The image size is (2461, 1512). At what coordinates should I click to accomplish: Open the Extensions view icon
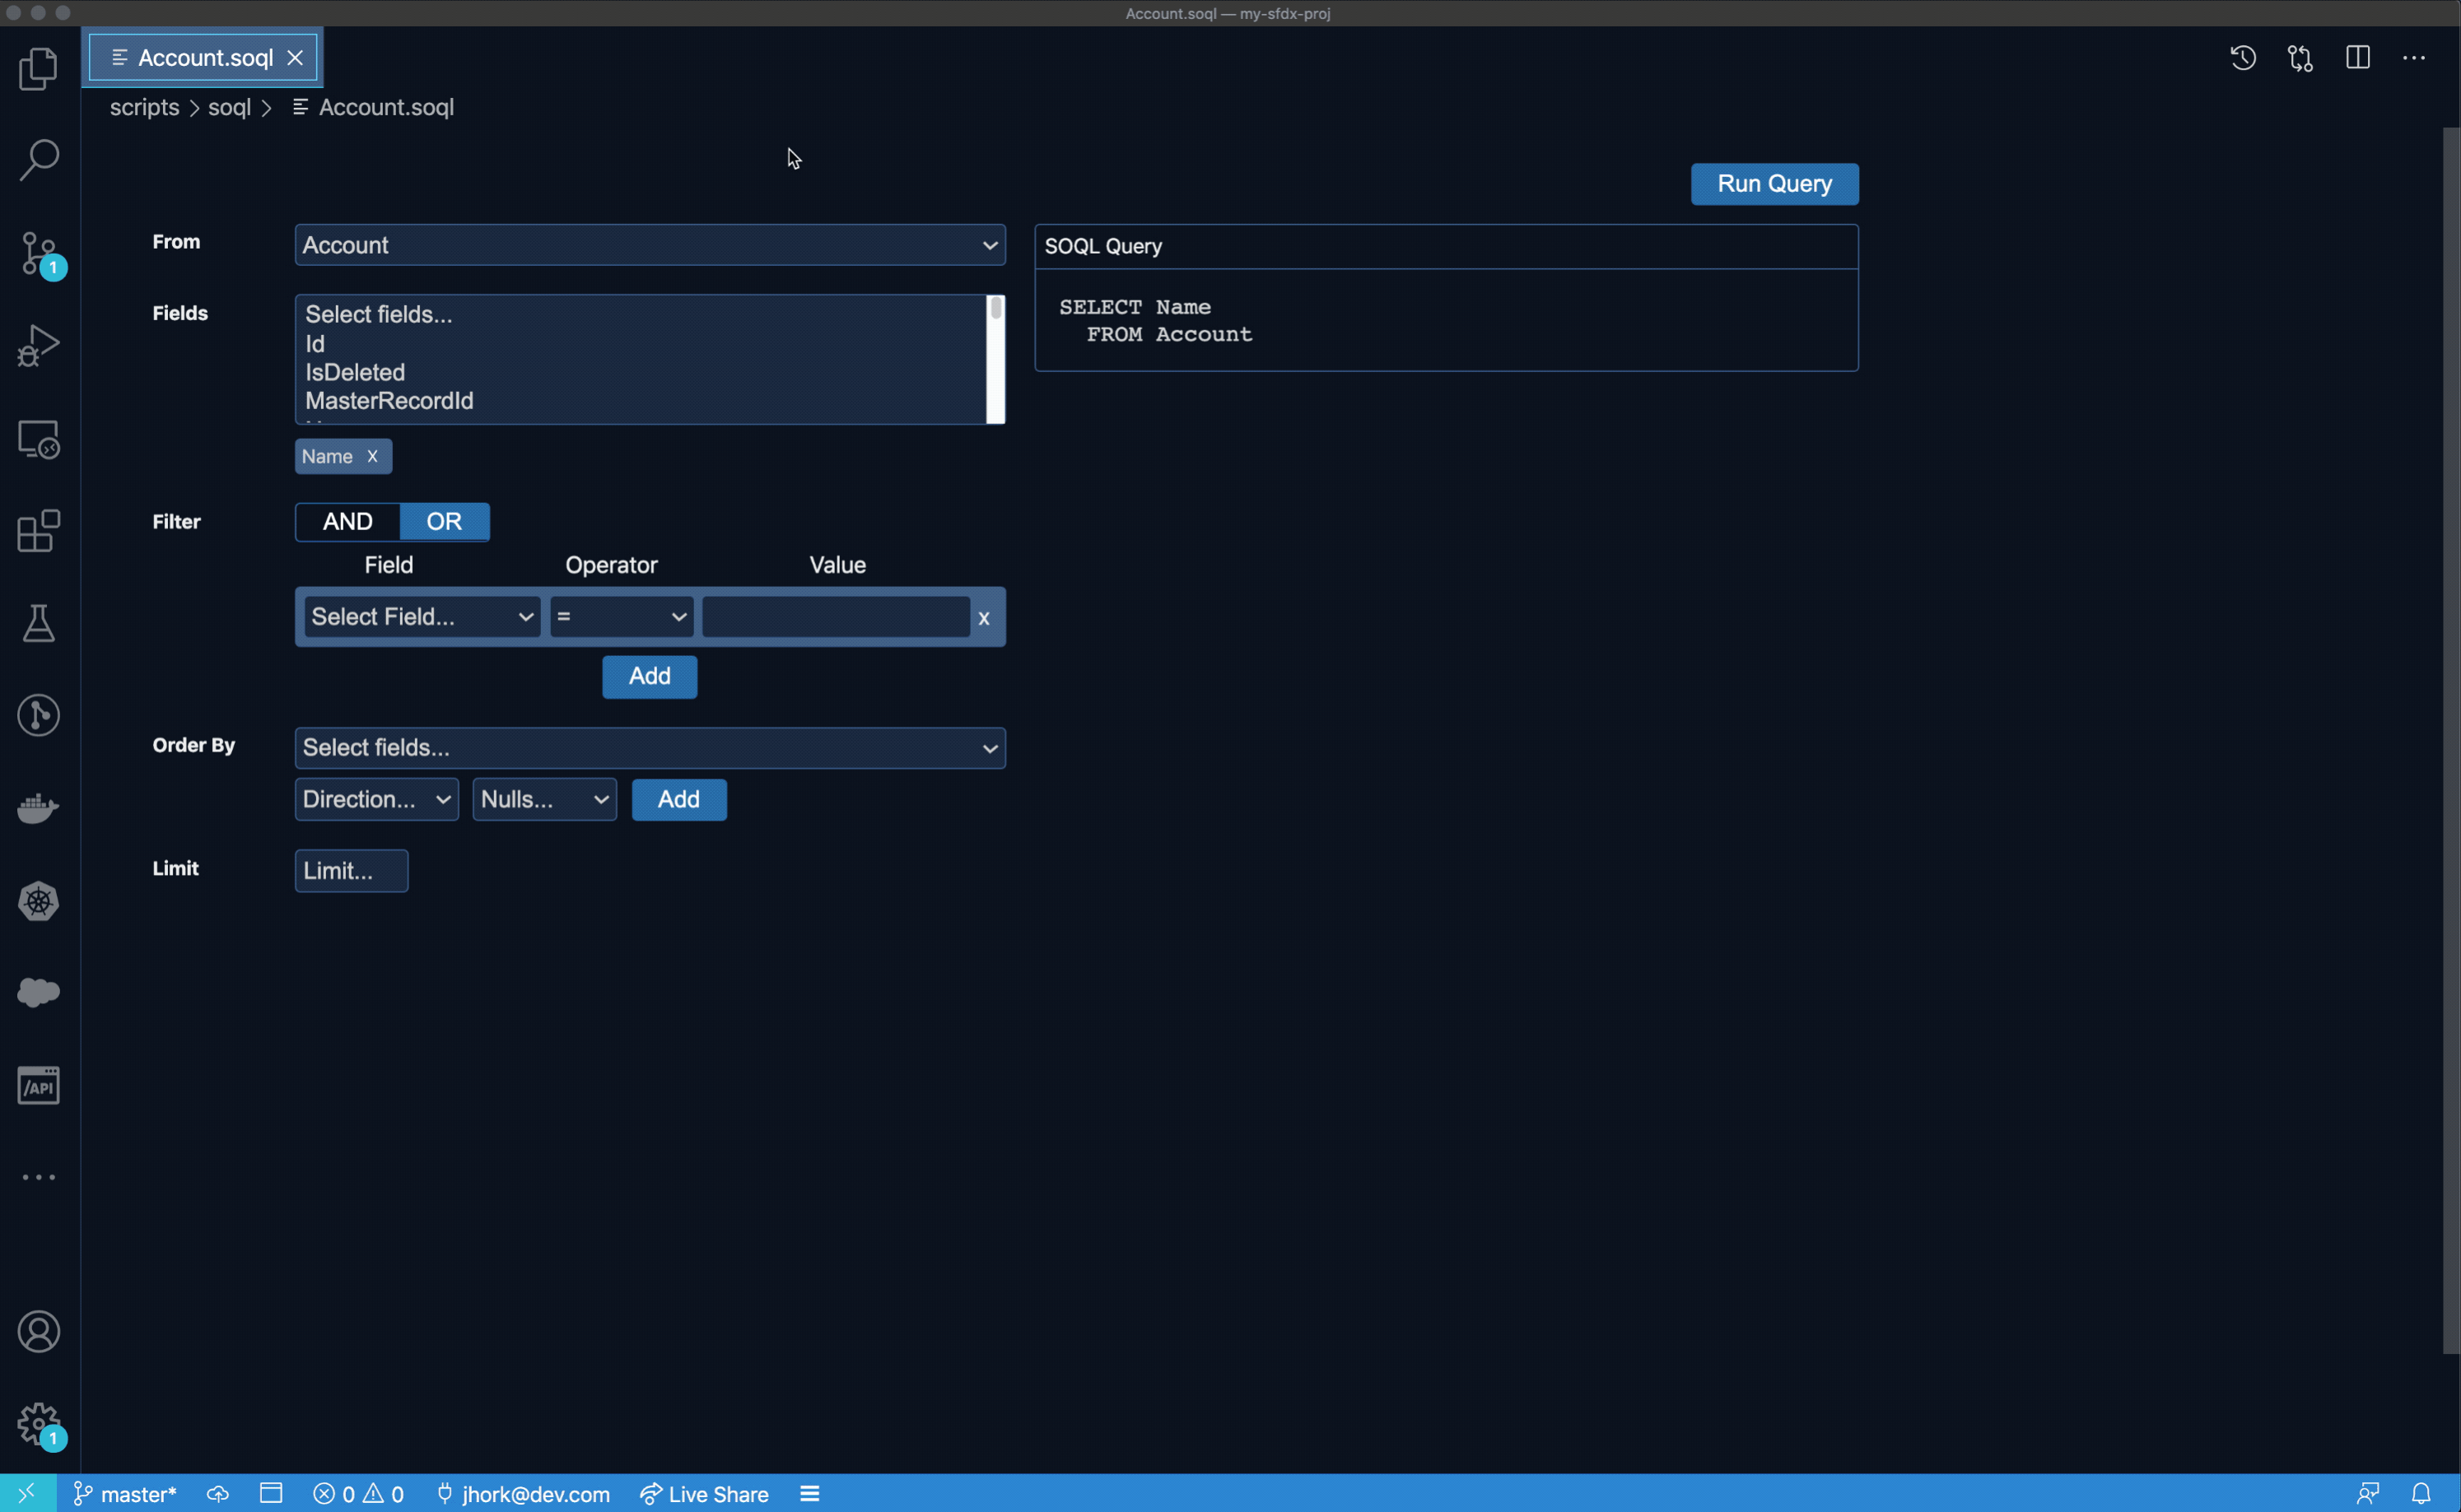pos(38,531)
